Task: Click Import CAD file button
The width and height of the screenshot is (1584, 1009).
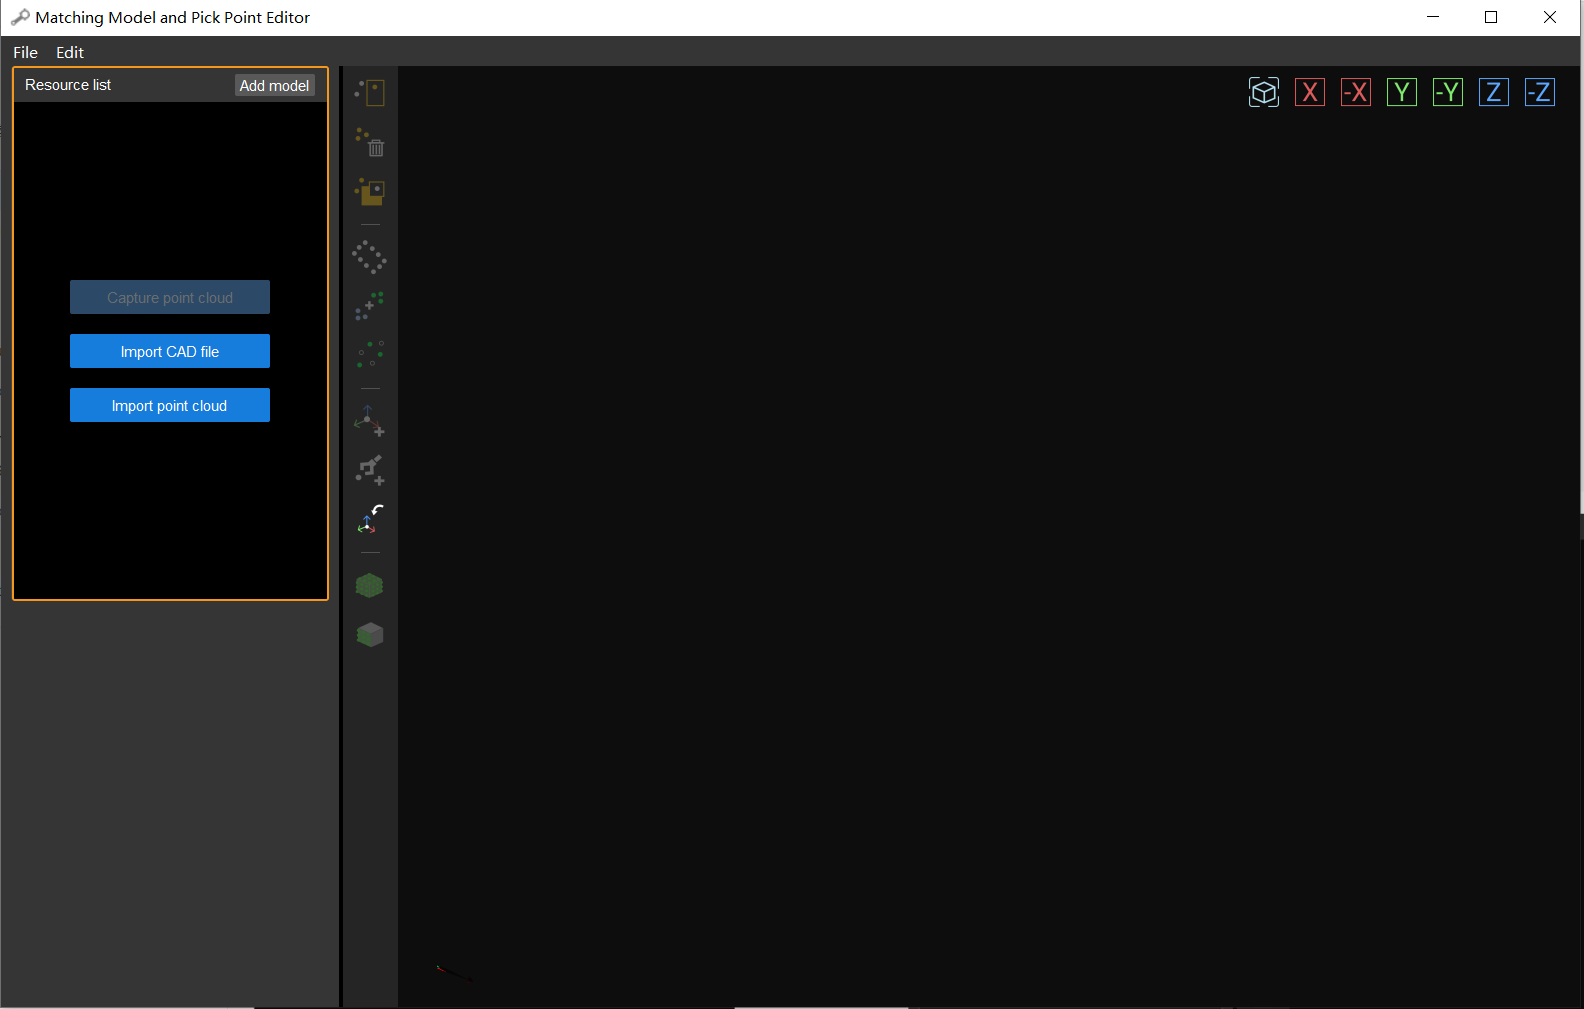Action: click(x=170, y=351)
